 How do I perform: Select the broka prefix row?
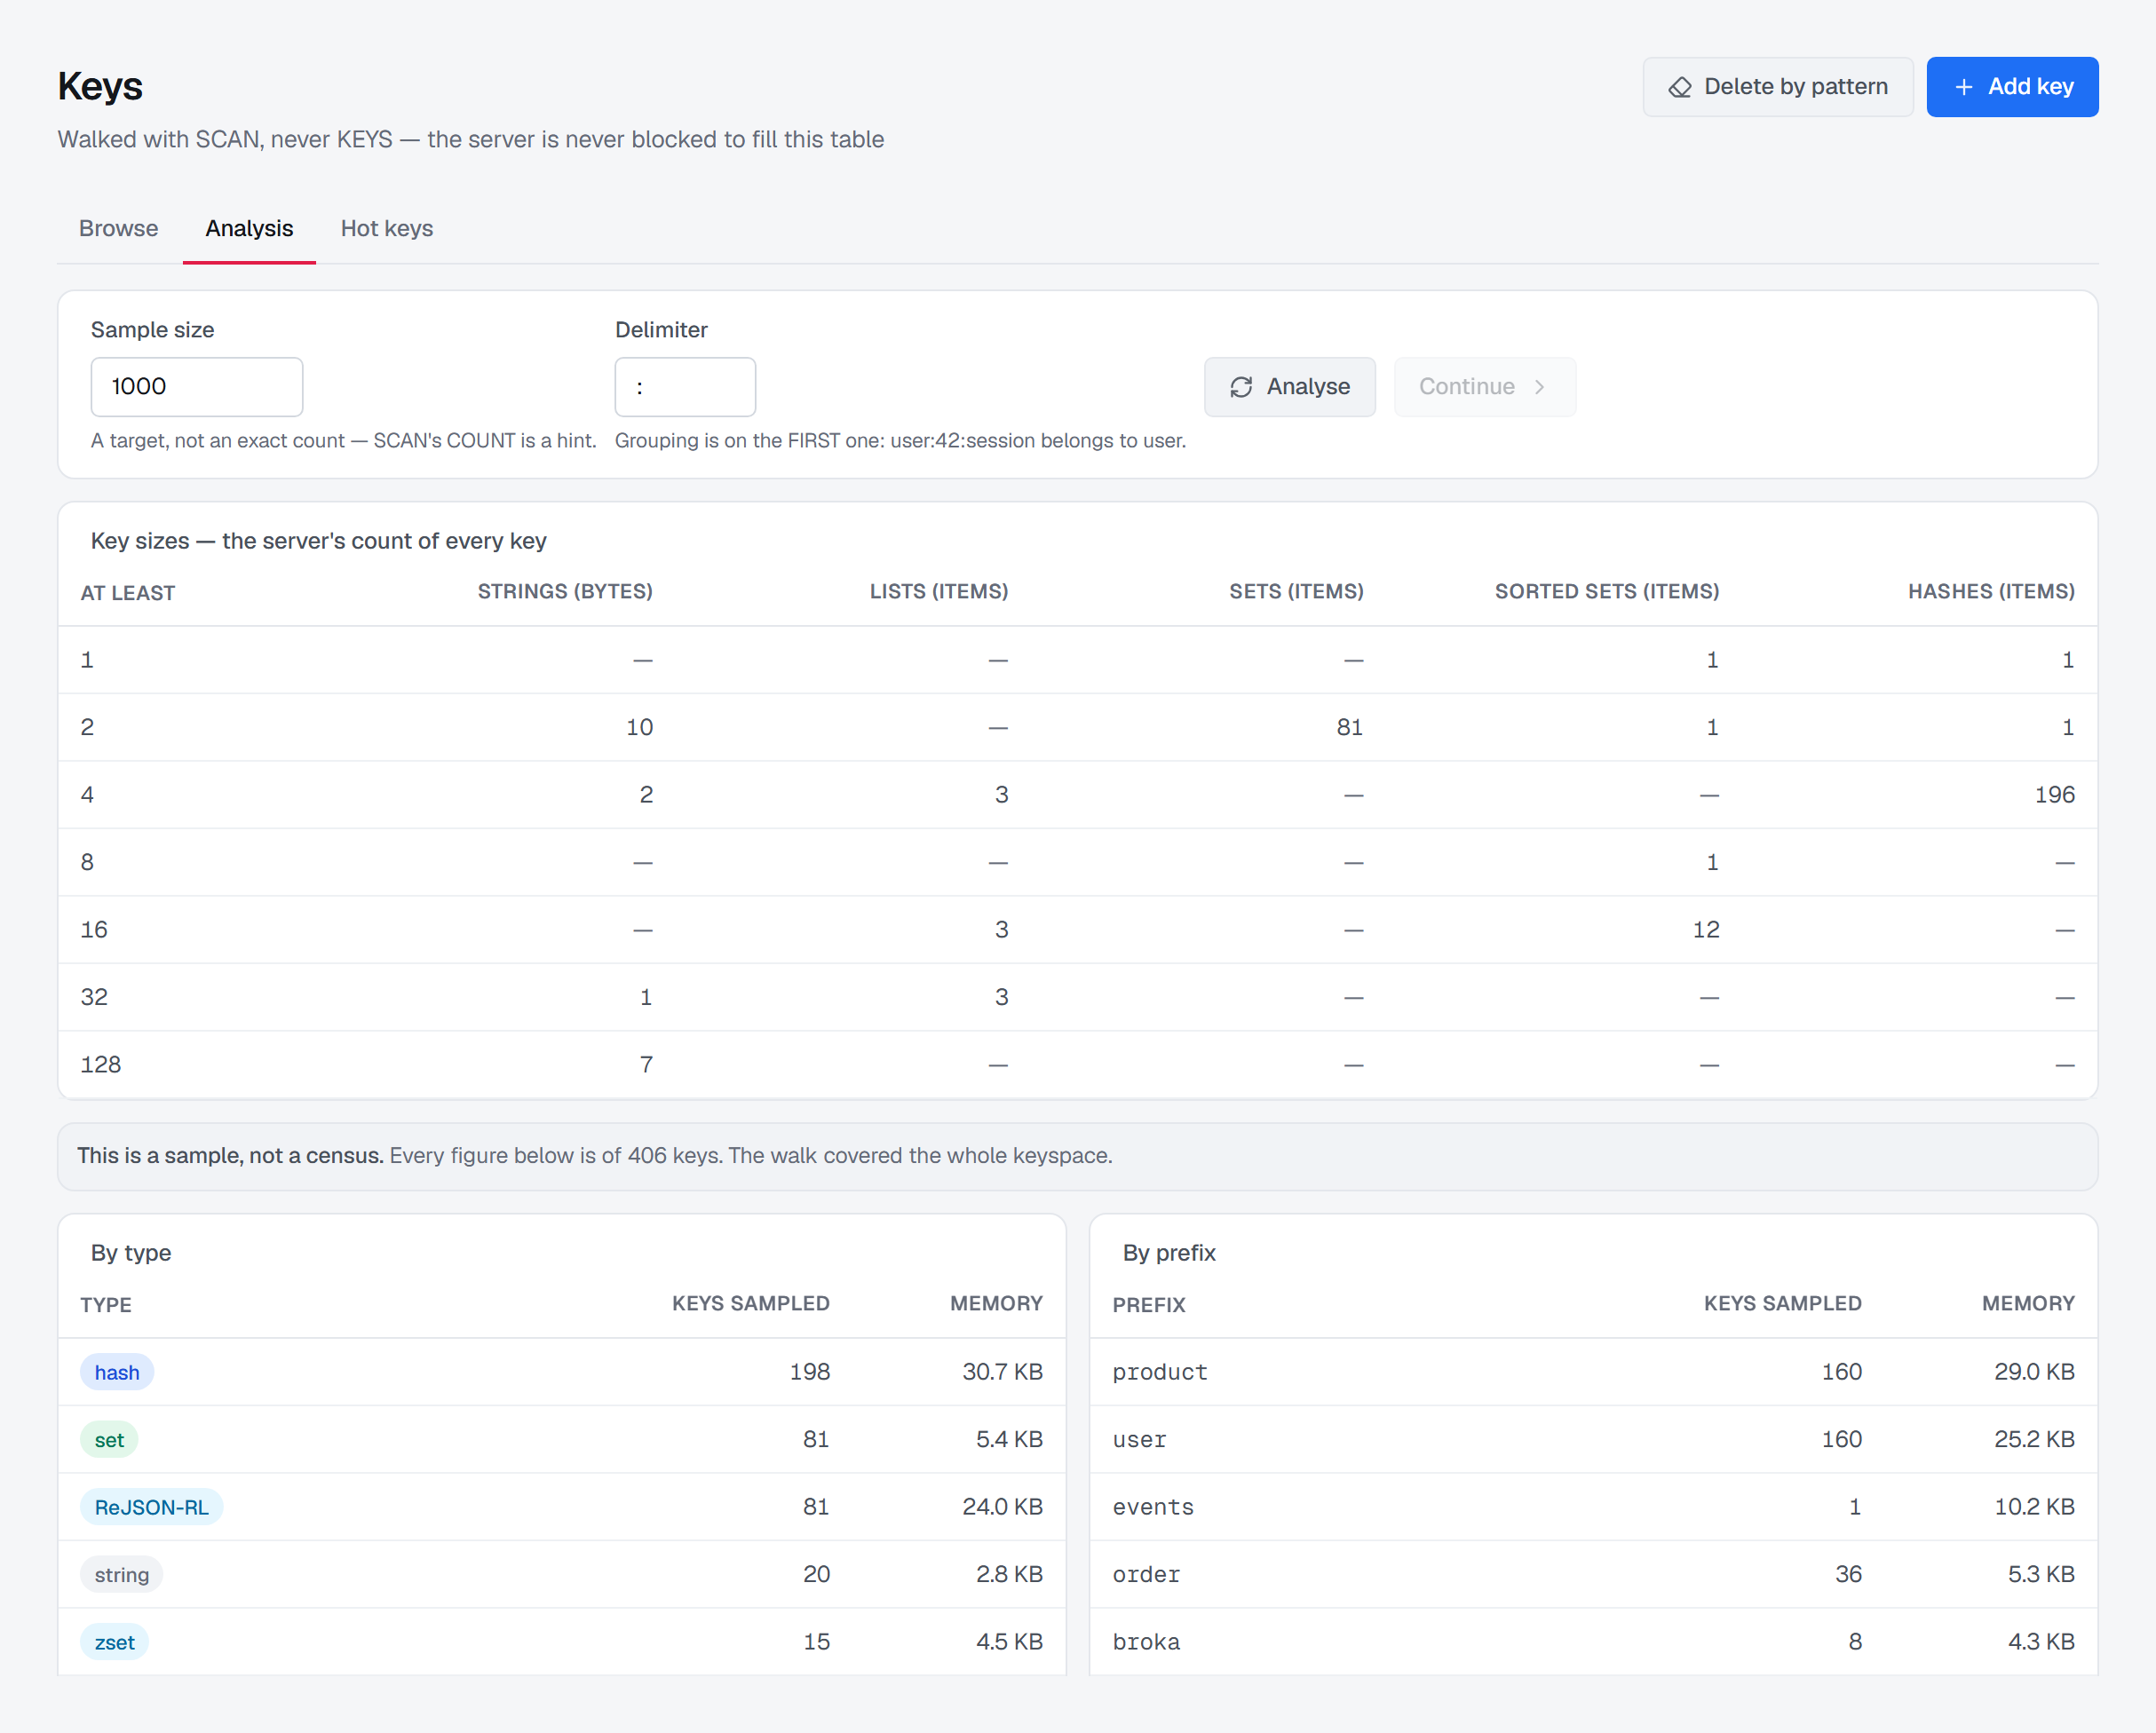coord(1594,1642)
